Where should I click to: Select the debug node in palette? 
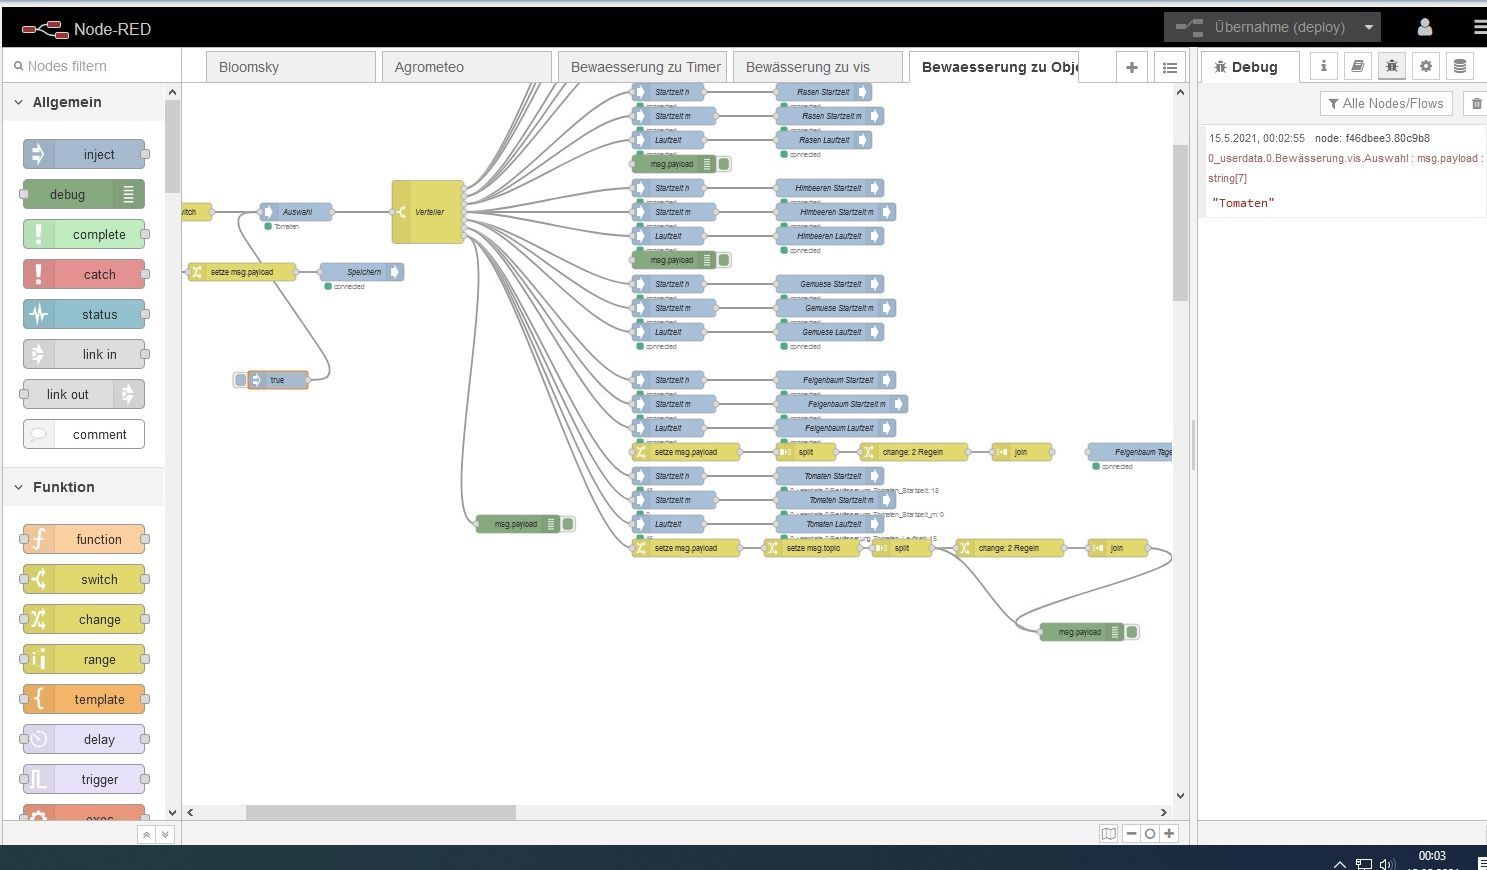(84, 194)
